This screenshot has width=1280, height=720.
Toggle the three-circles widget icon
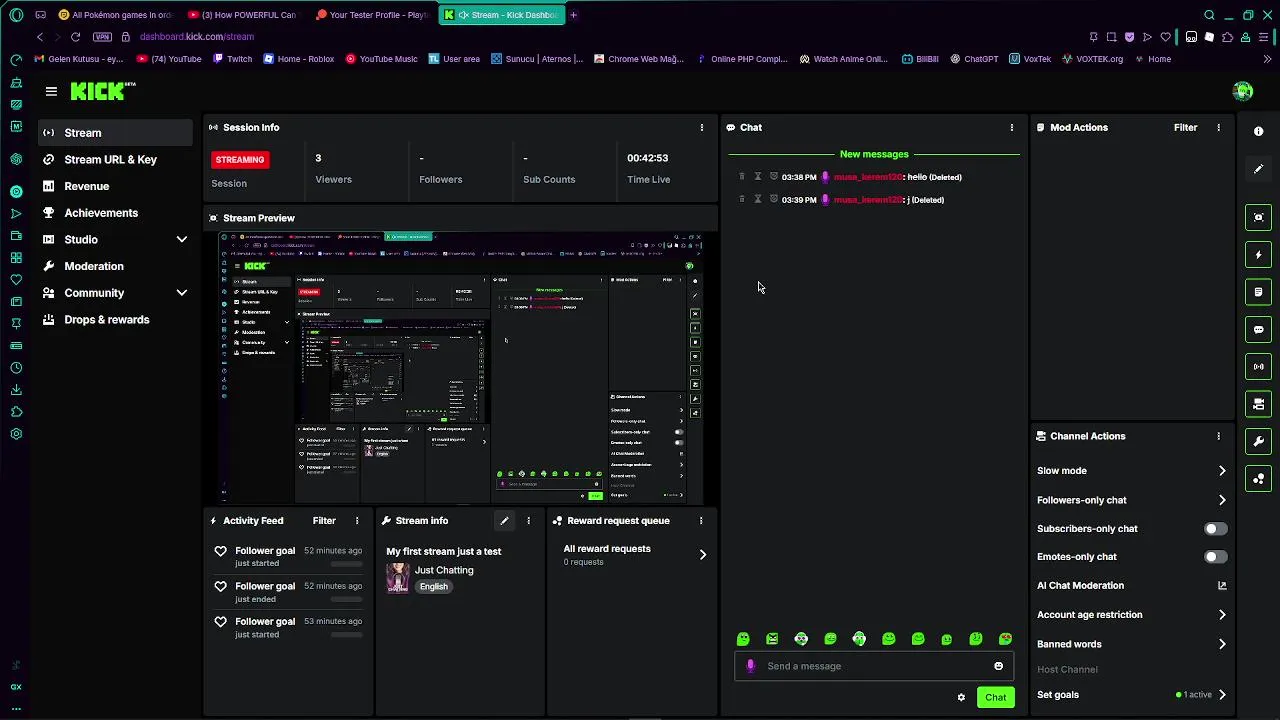click(x=1258, y=479)
